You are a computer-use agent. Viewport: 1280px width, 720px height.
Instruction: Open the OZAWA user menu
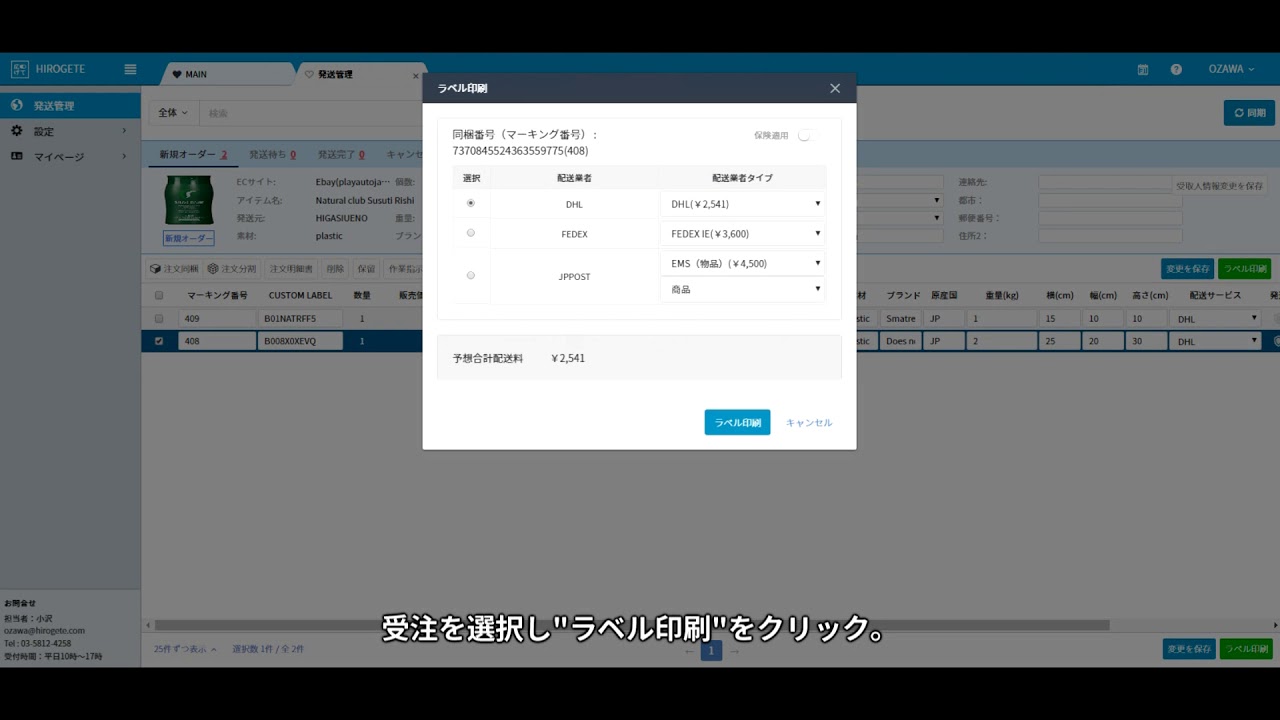click(1231, 69)
